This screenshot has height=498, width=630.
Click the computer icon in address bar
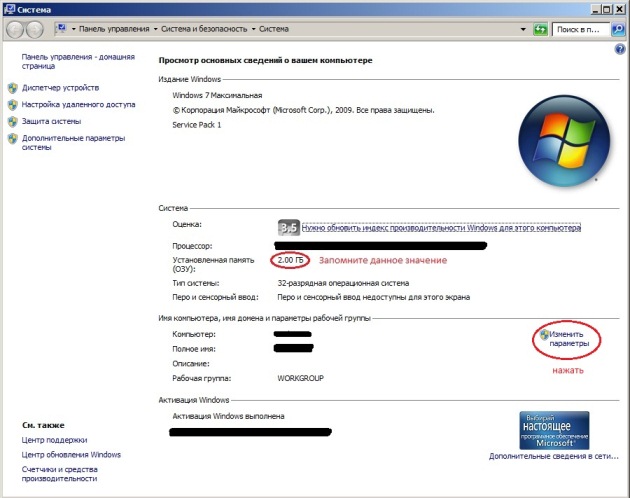point(61,29)
